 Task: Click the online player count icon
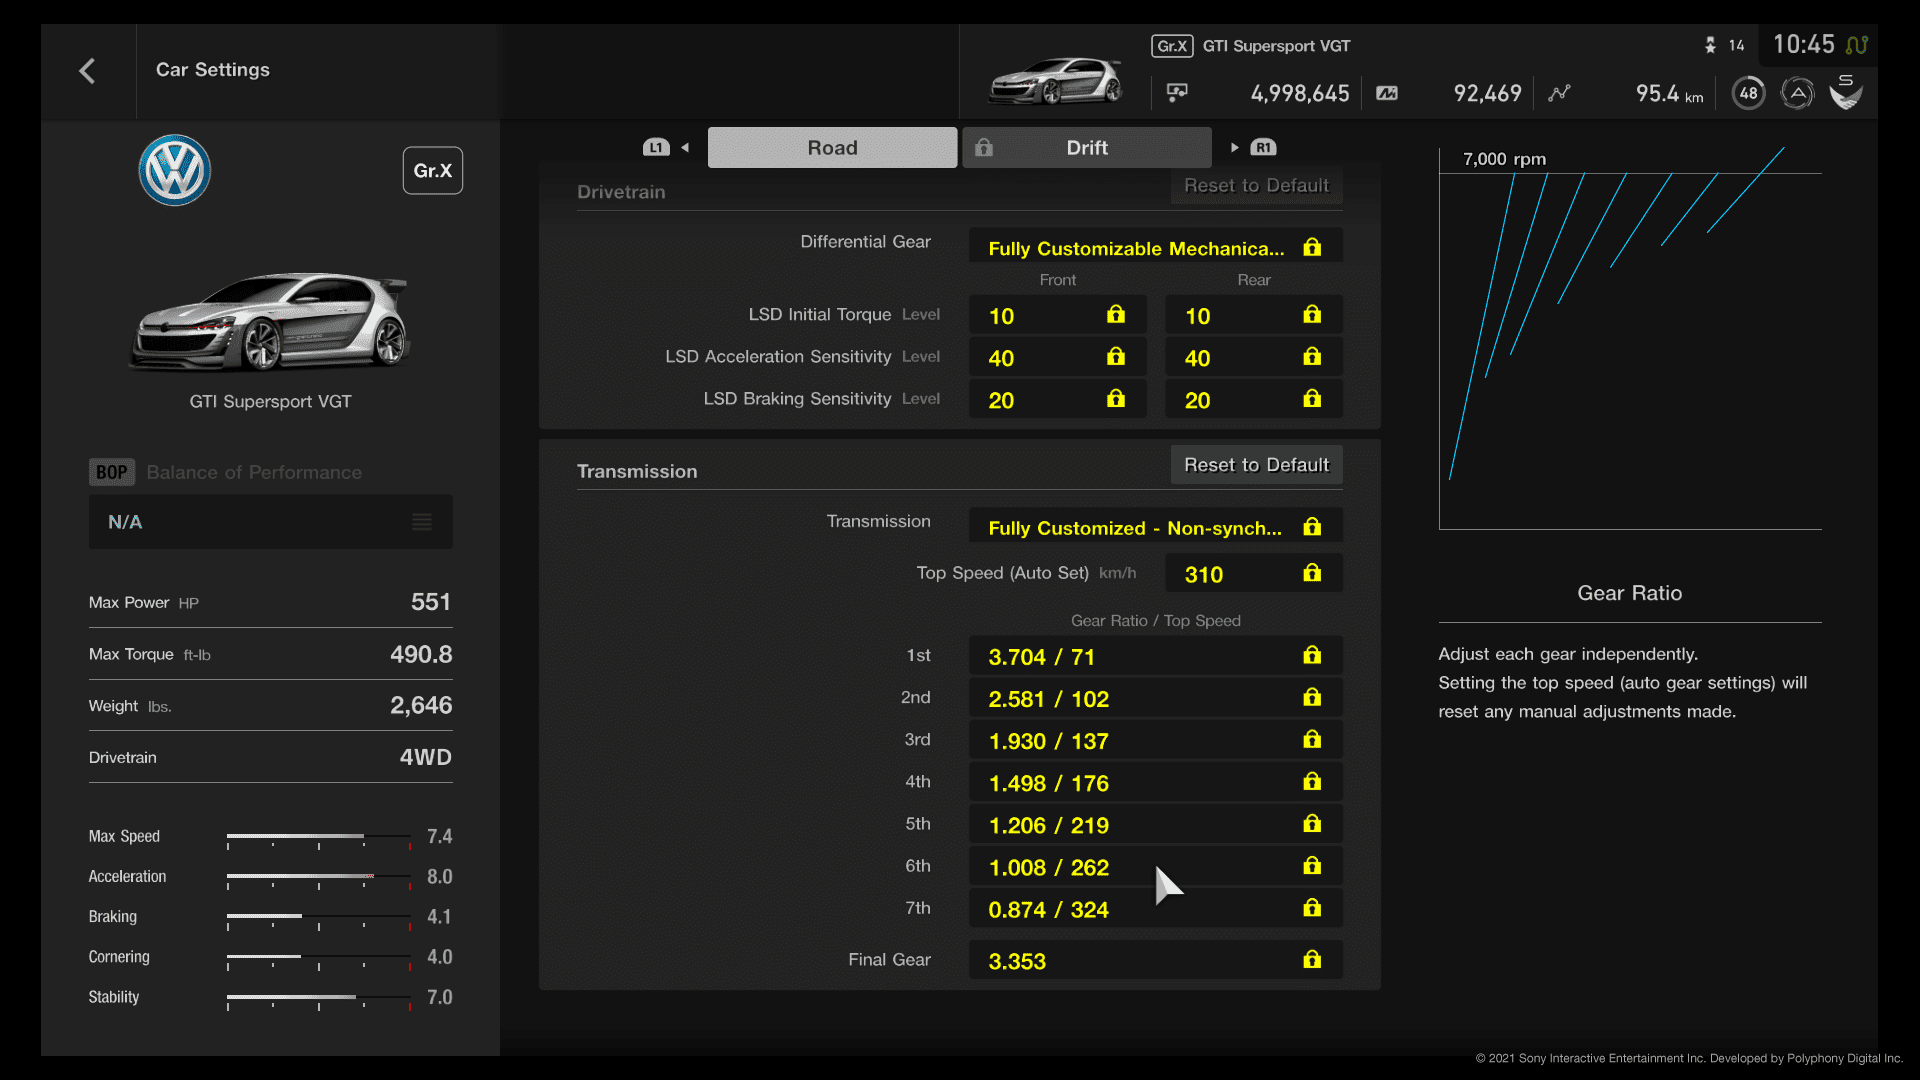(1710, 45)
